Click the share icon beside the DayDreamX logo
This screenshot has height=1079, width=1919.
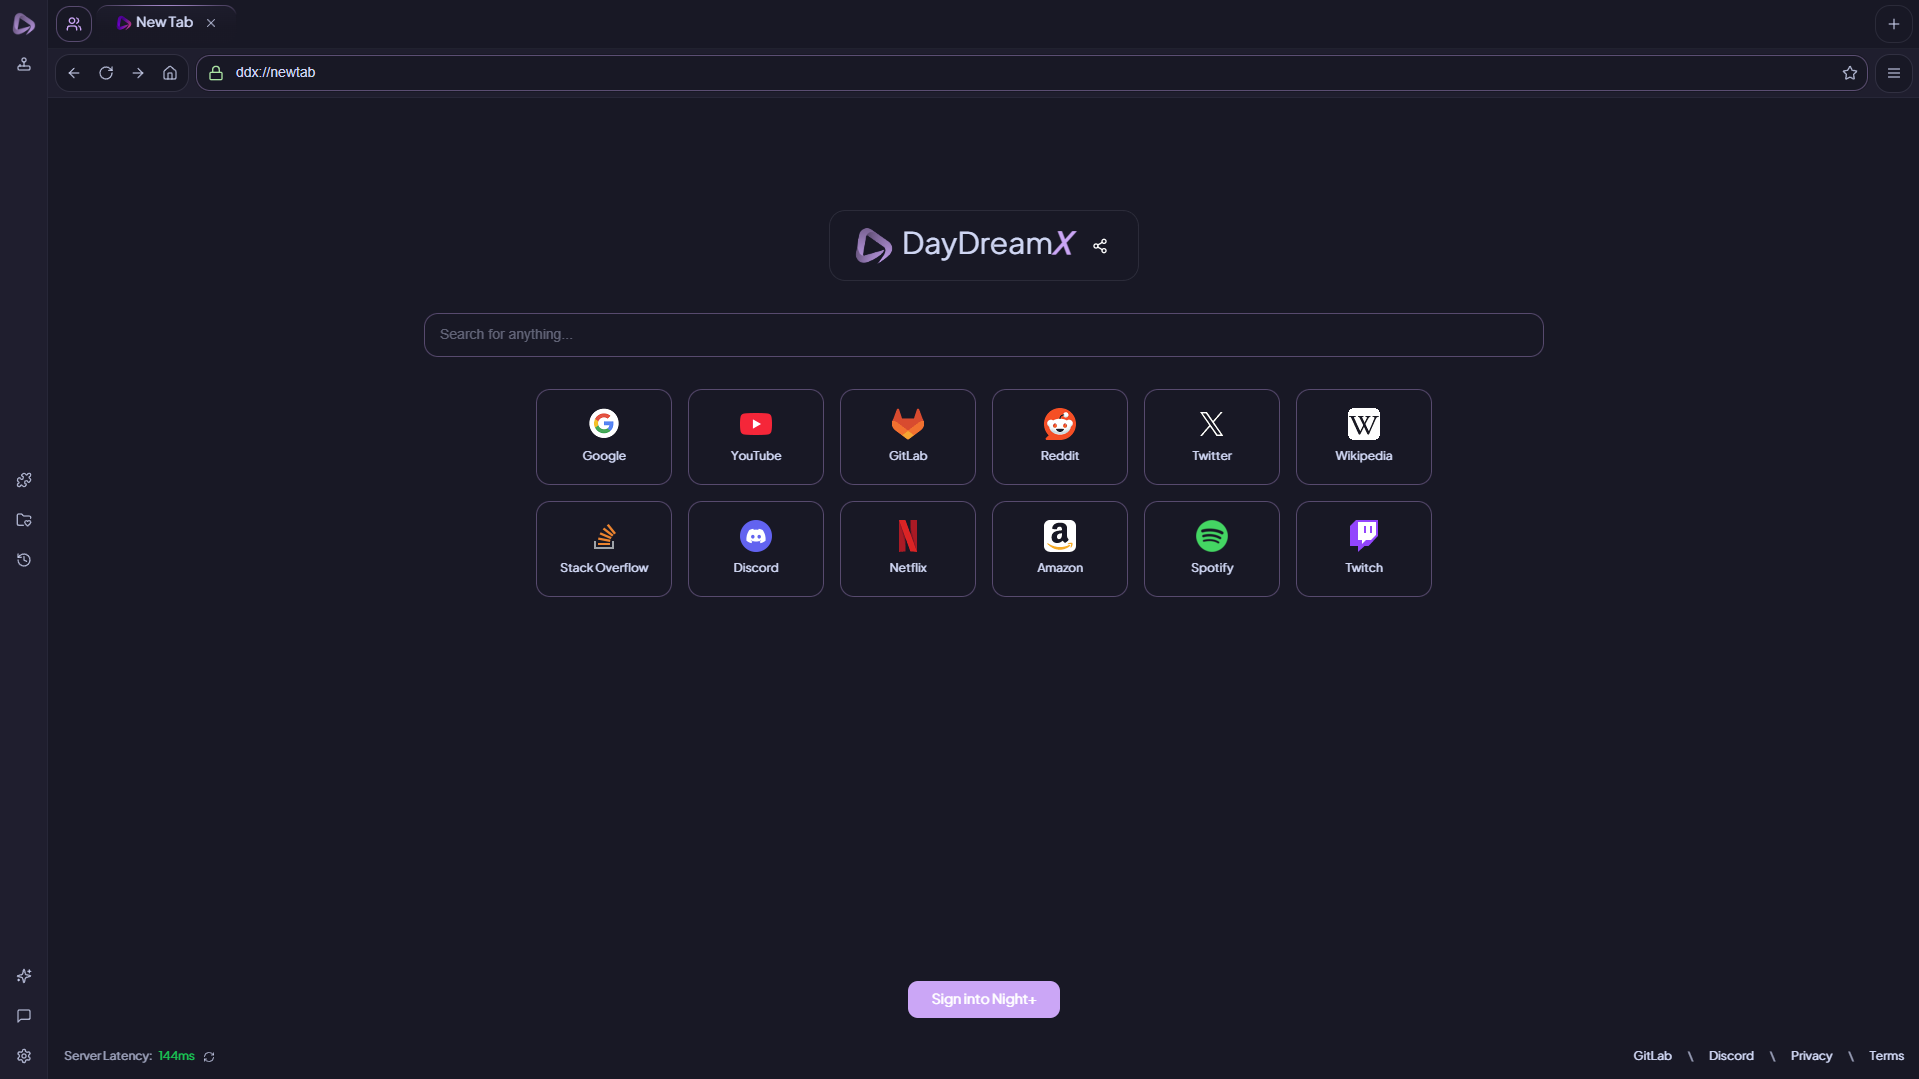(x=1100, y=246)
